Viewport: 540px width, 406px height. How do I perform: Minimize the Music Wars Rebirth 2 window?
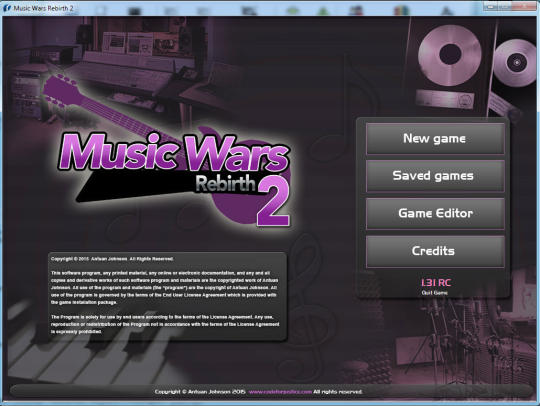(490, 6)
